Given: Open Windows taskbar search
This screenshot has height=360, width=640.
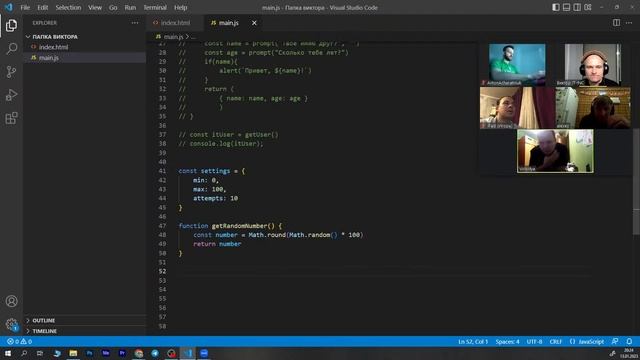Looking at the screenshot, I should coord(24,353).
